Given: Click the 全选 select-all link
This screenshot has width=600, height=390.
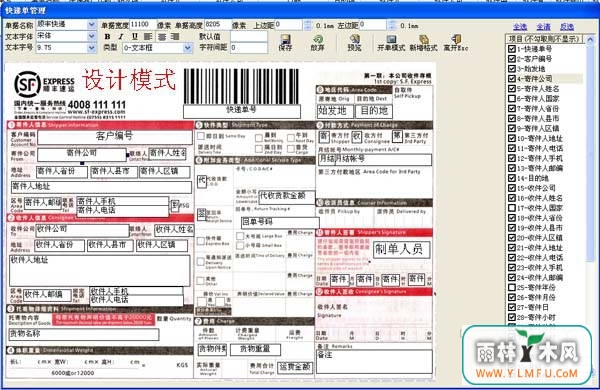Looking at the screenshot, I should [x=520, y=27].
